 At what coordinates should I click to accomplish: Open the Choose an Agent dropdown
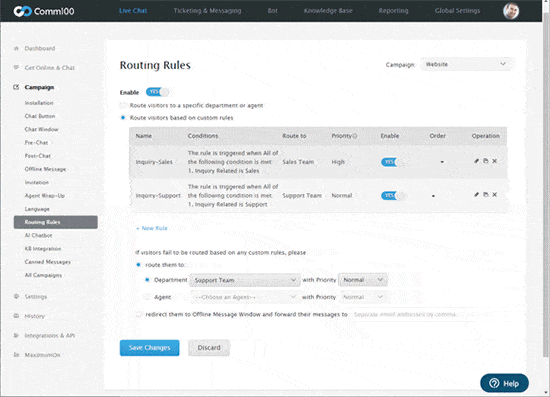click(x=245, y=297)
